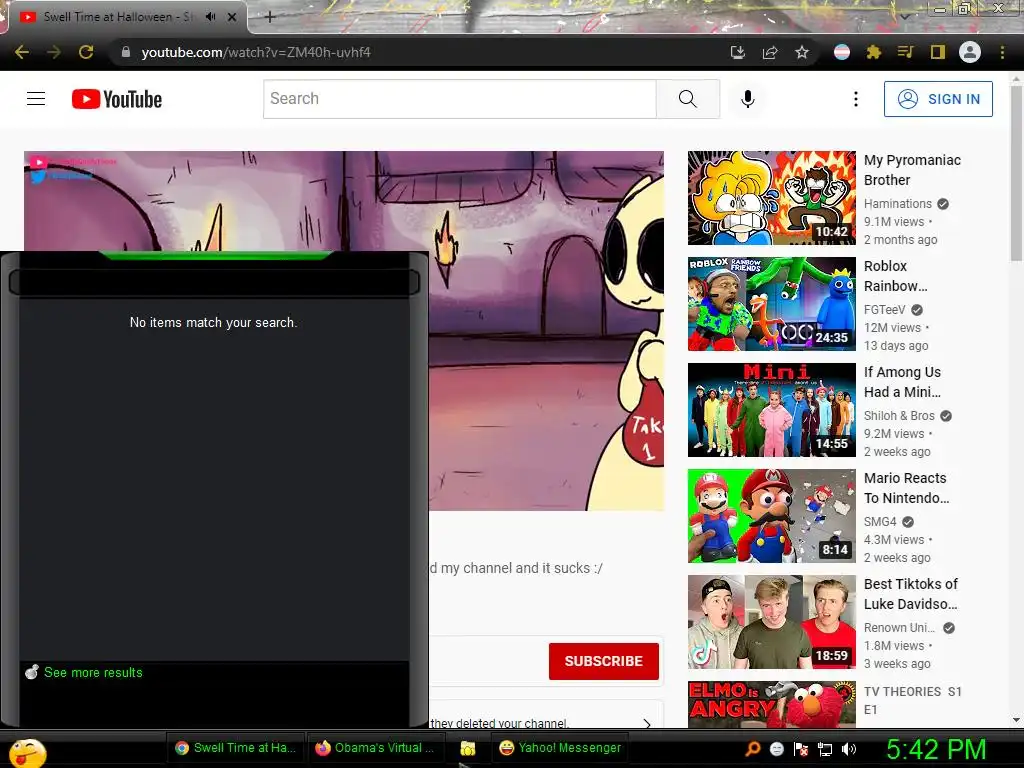Image resolution: width=1024 pixels, height=768 pixels.
Task: Switch to Obama's Virtual taskbar item
Action: coord(376,748)
